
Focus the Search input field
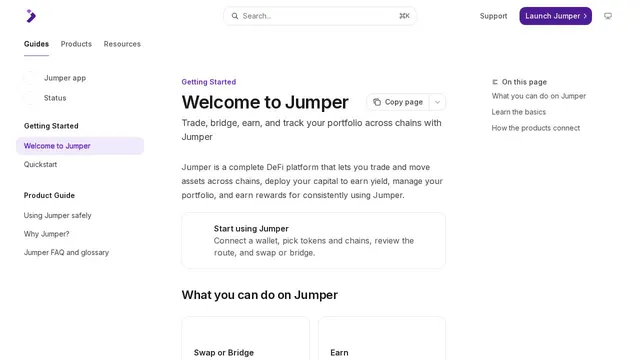320,16
